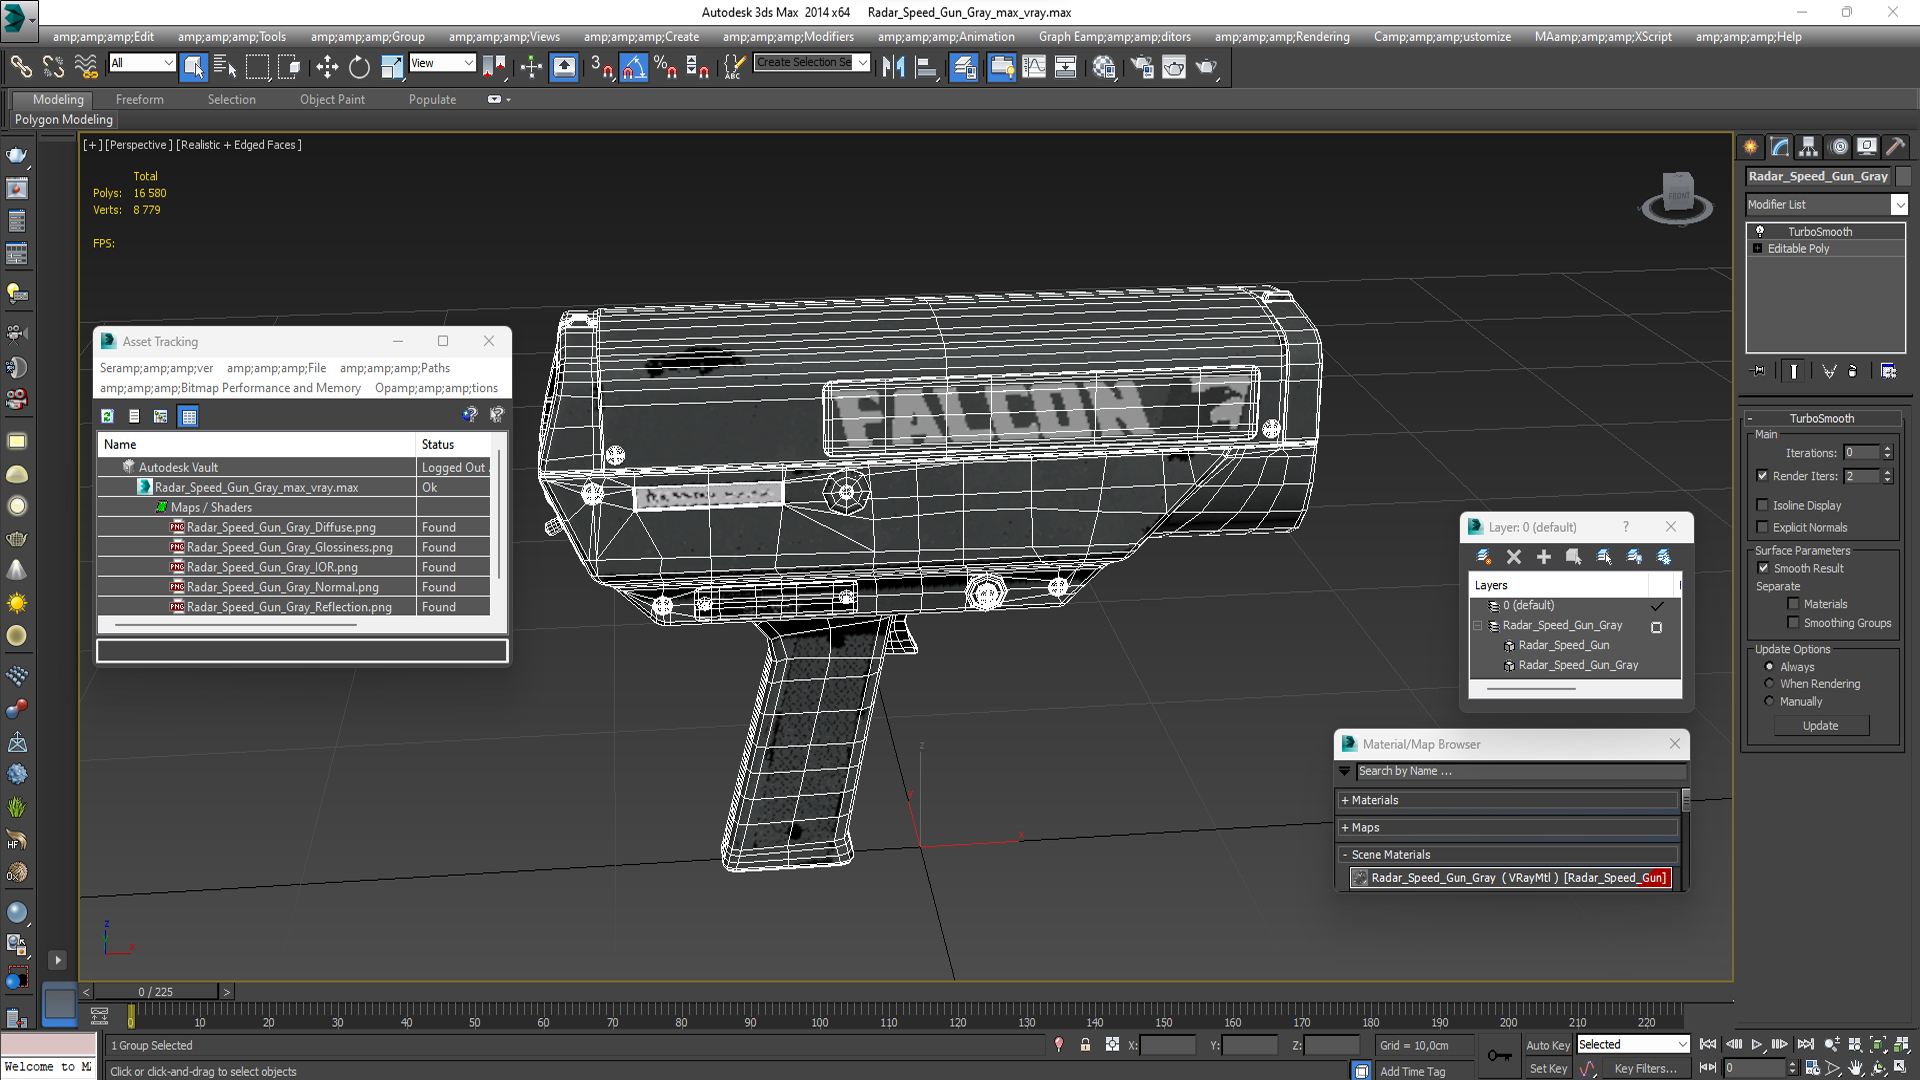Click Add Selected Objects plus icon in Layer window

(1544, 556)
